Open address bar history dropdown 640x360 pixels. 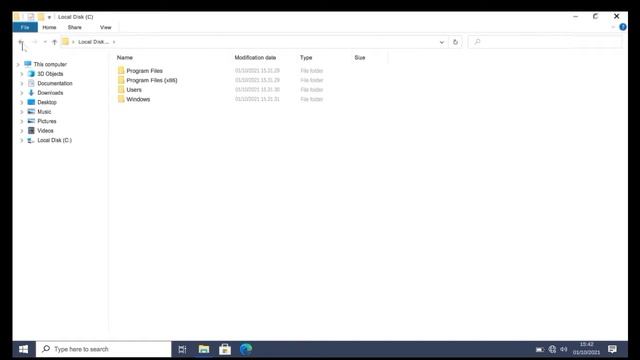coord(442,42)
